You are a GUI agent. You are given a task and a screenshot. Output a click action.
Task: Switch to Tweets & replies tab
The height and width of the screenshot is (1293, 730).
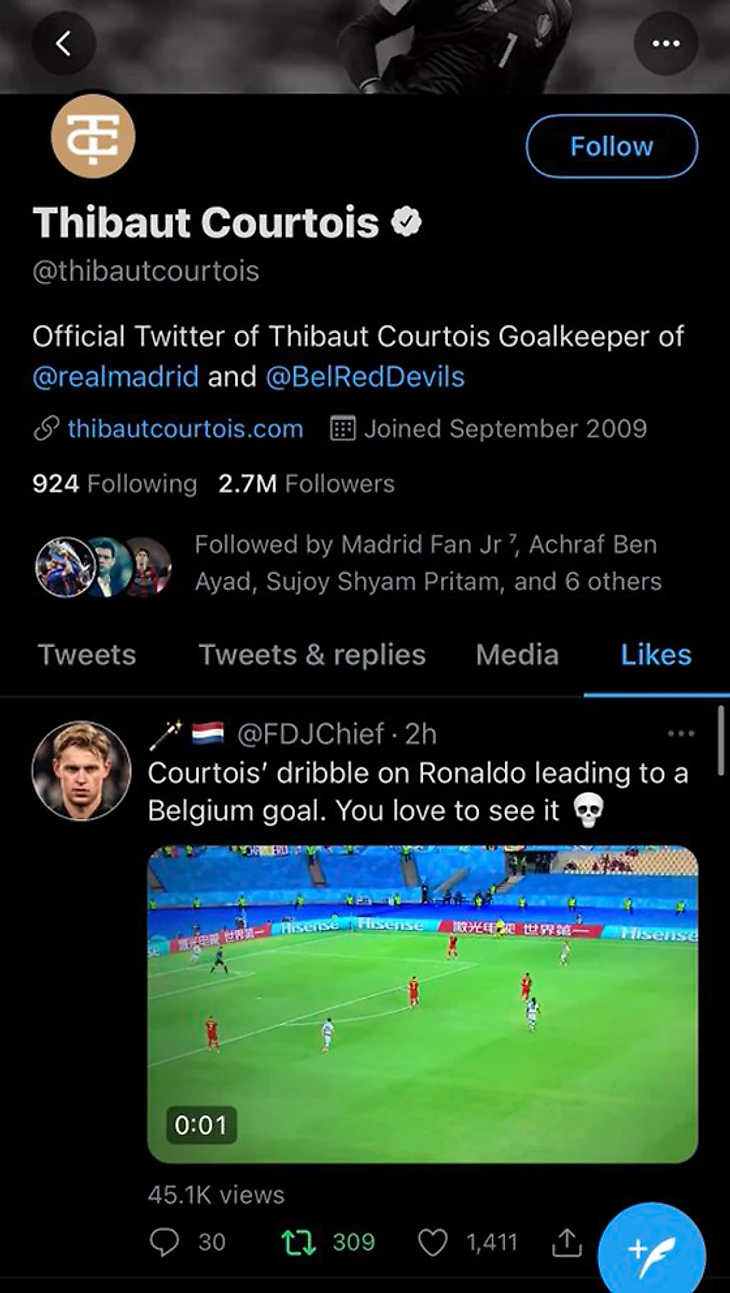point(312,655)
